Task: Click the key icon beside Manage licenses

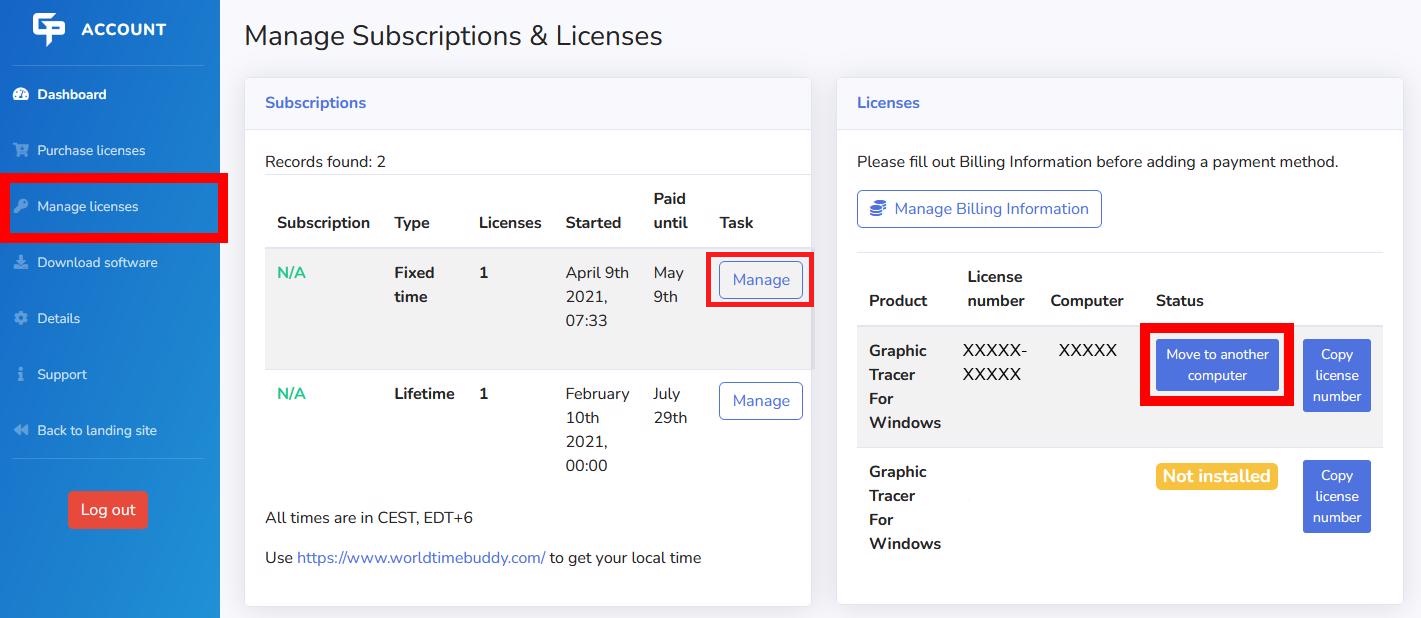Action: pyautogui.click(x=21, y=207)
